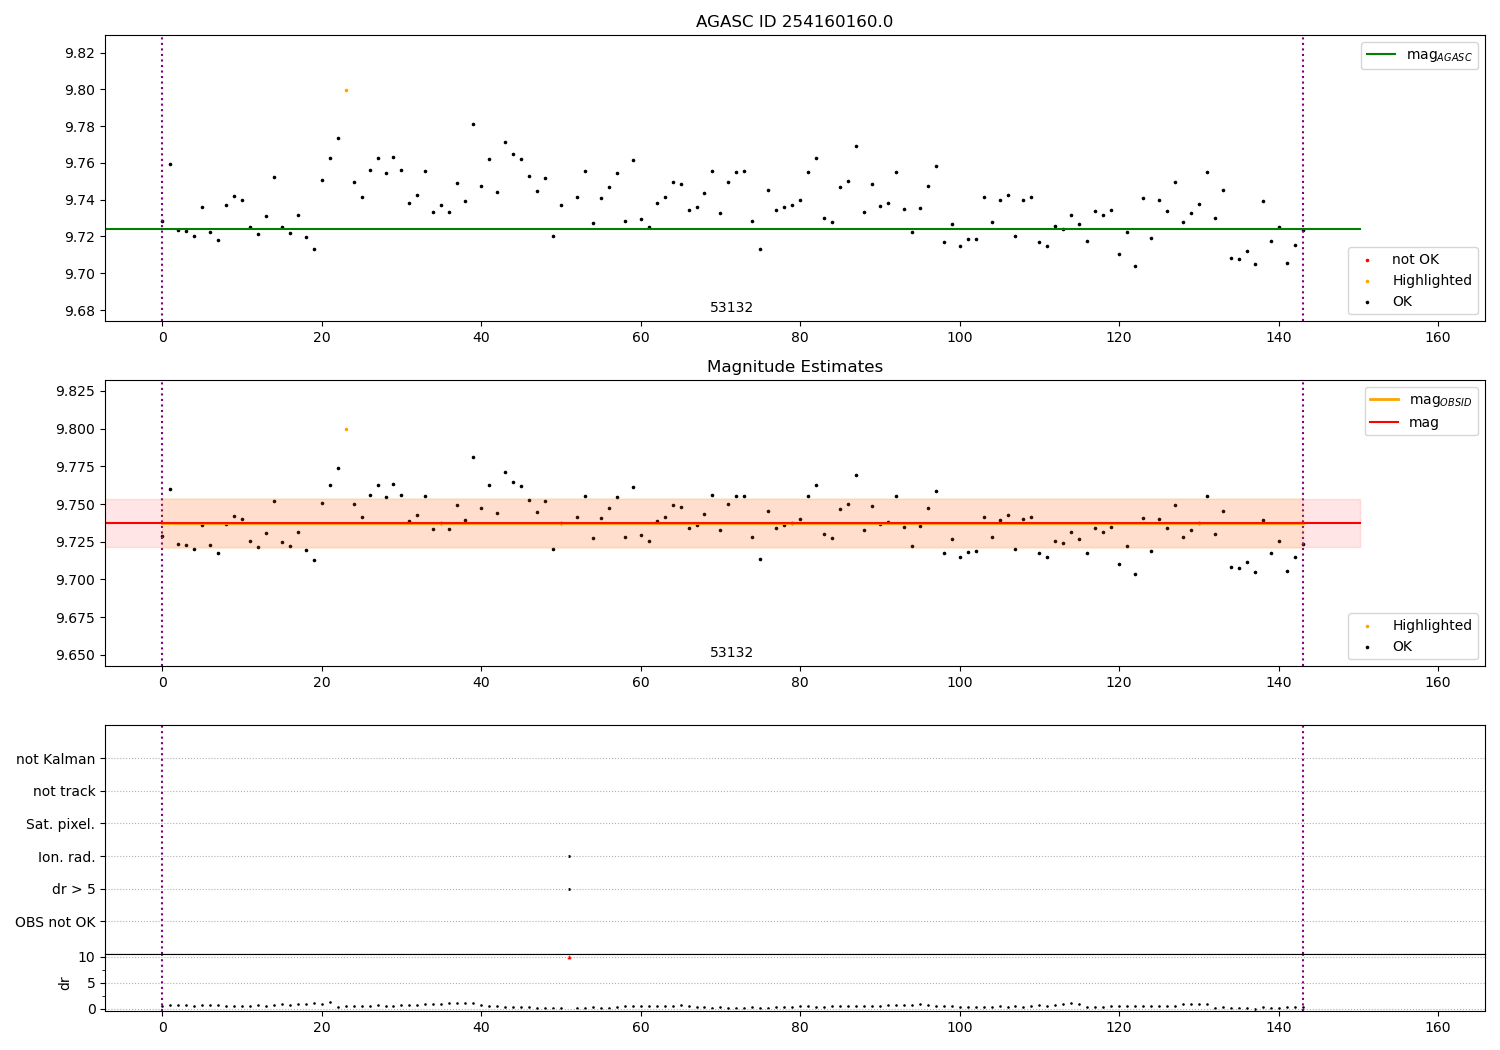Select the mag AGASC legend entry in top plot
The height and width of the screenshot is (1050, 1500).
[1419, 55]
